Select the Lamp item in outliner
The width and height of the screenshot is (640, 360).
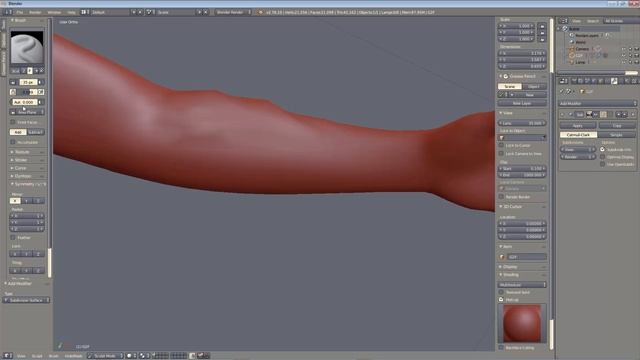point(580,62)
